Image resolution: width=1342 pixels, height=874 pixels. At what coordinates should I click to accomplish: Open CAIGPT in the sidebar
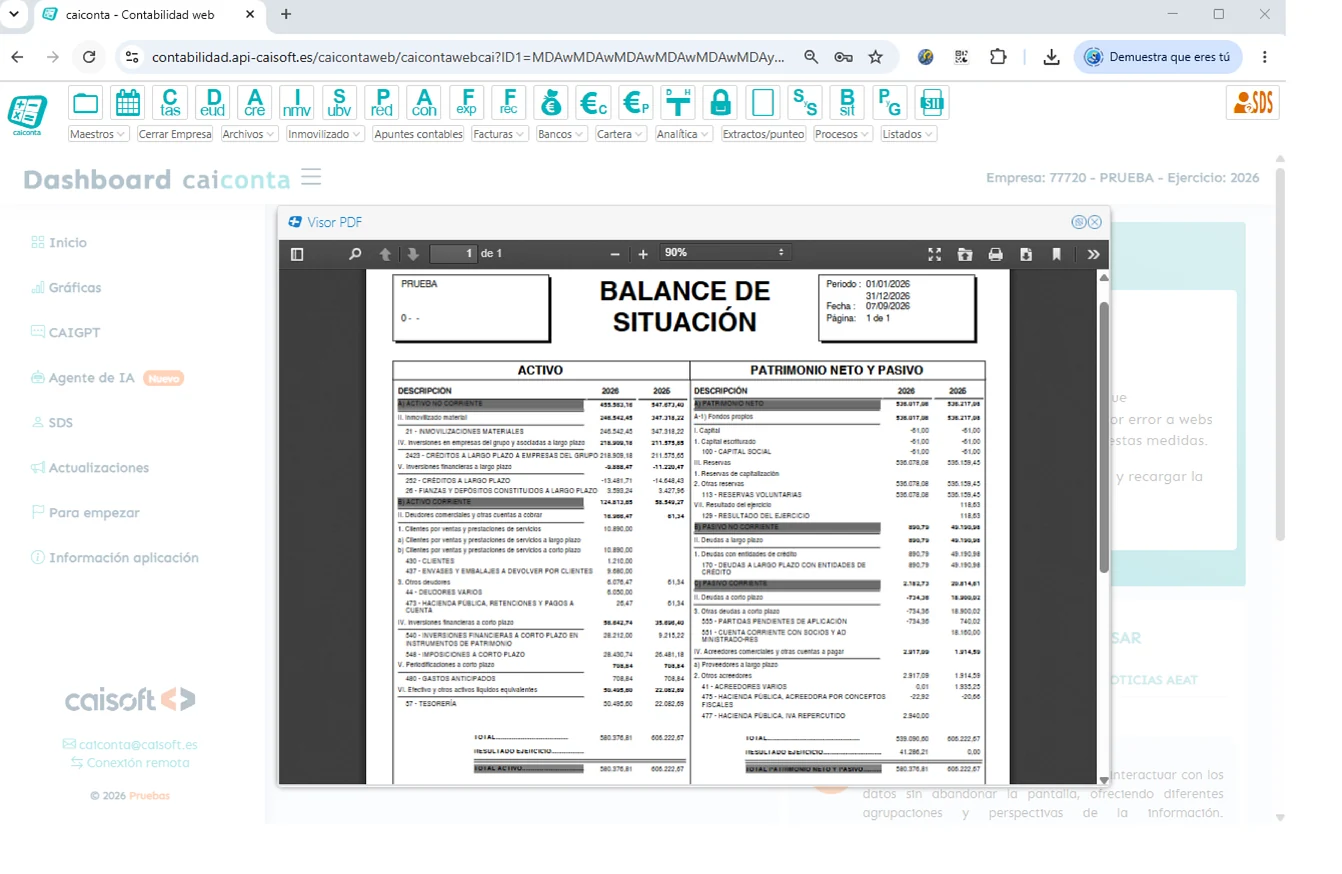pyautogui.click(x=65, y=332)
